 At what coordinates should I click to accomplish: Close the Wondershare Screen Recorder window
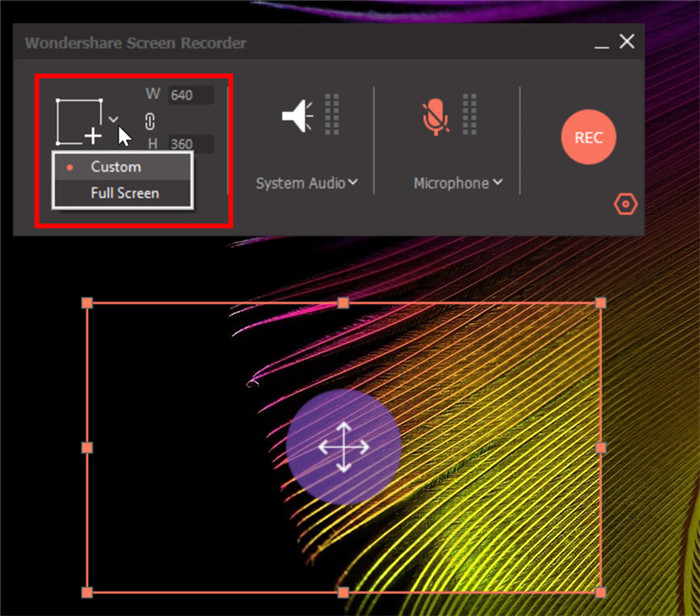click(x=627, y=42)
